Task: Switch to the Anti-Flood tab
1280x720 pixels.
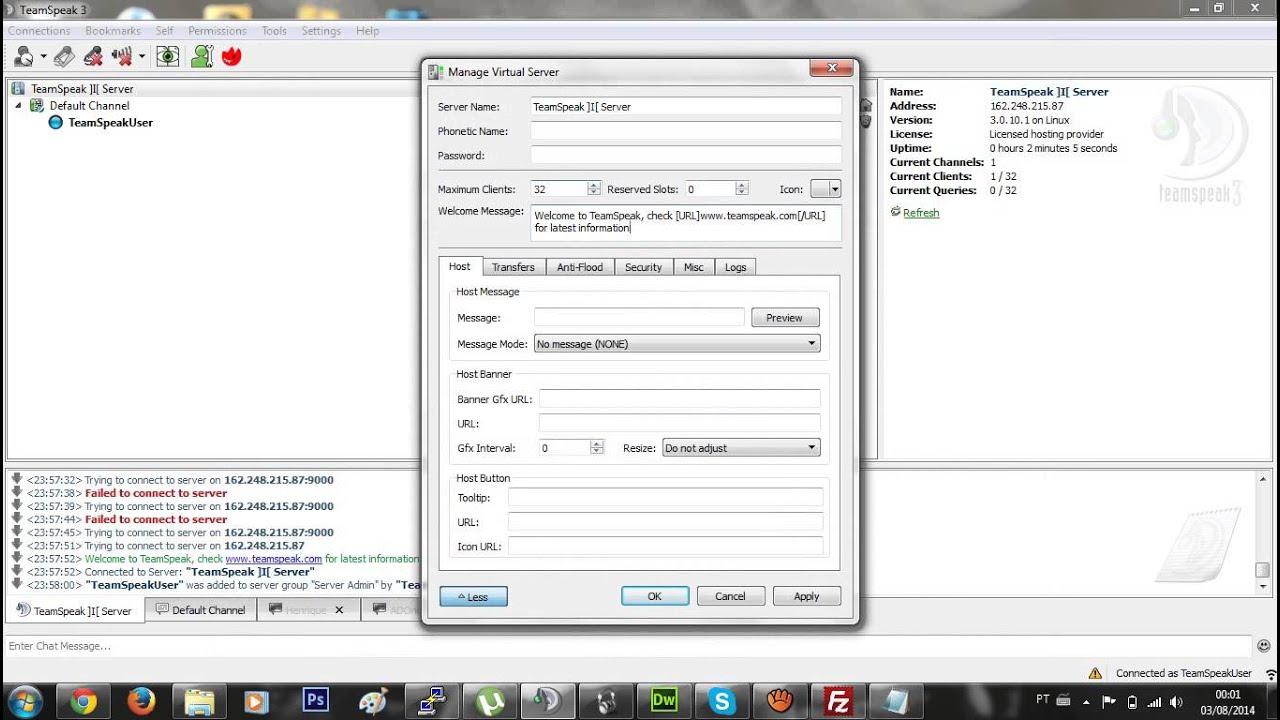Action: [579, 267]
